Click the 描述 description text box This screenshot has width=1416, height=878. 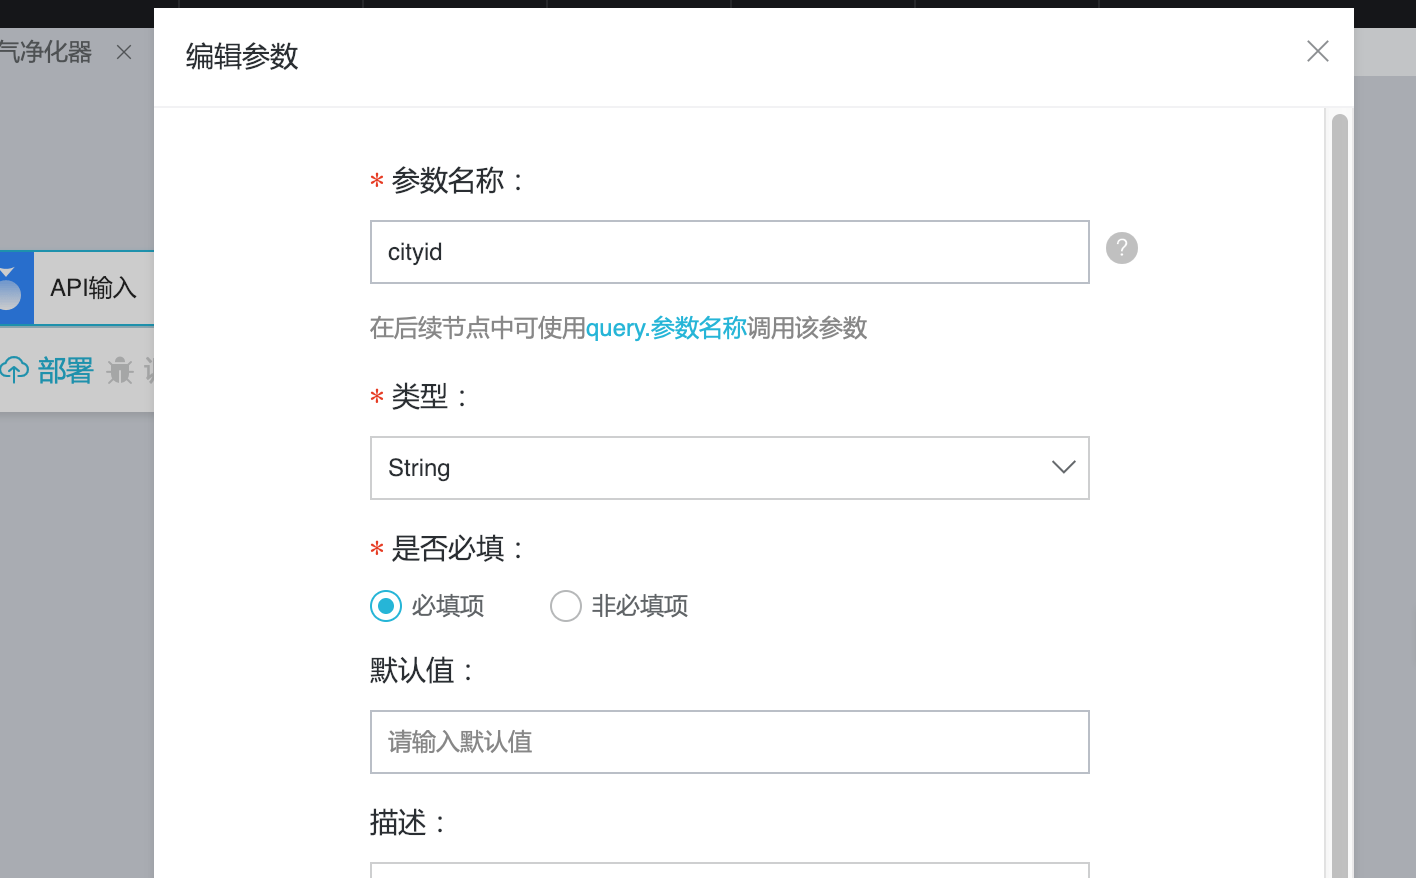point(729,870)
